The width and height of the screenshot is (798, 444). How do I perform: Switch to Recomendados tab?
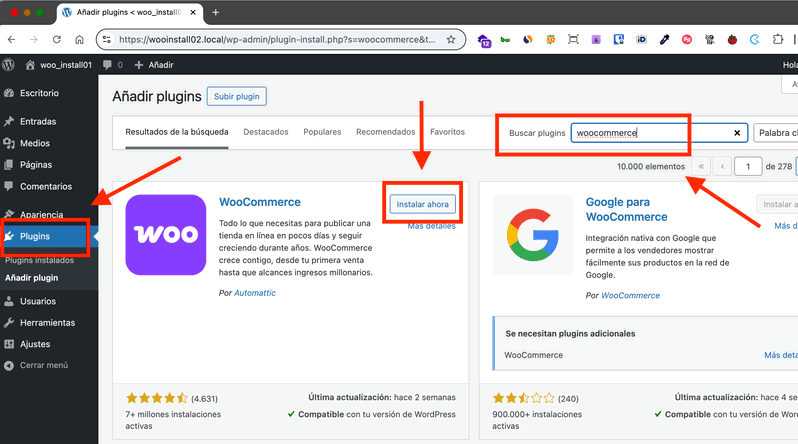[x=385, y=132]
